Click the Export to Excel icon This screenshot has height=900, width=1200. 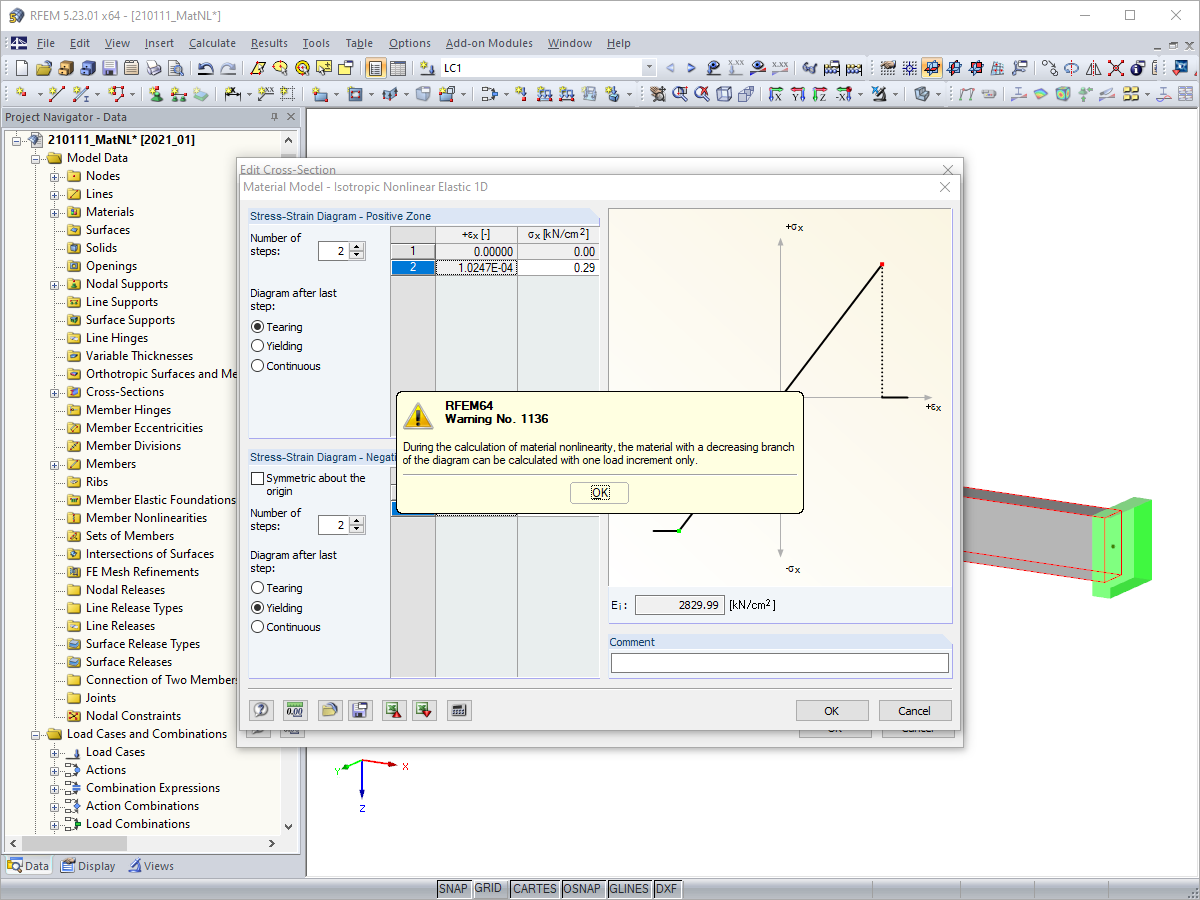[394, 711]
